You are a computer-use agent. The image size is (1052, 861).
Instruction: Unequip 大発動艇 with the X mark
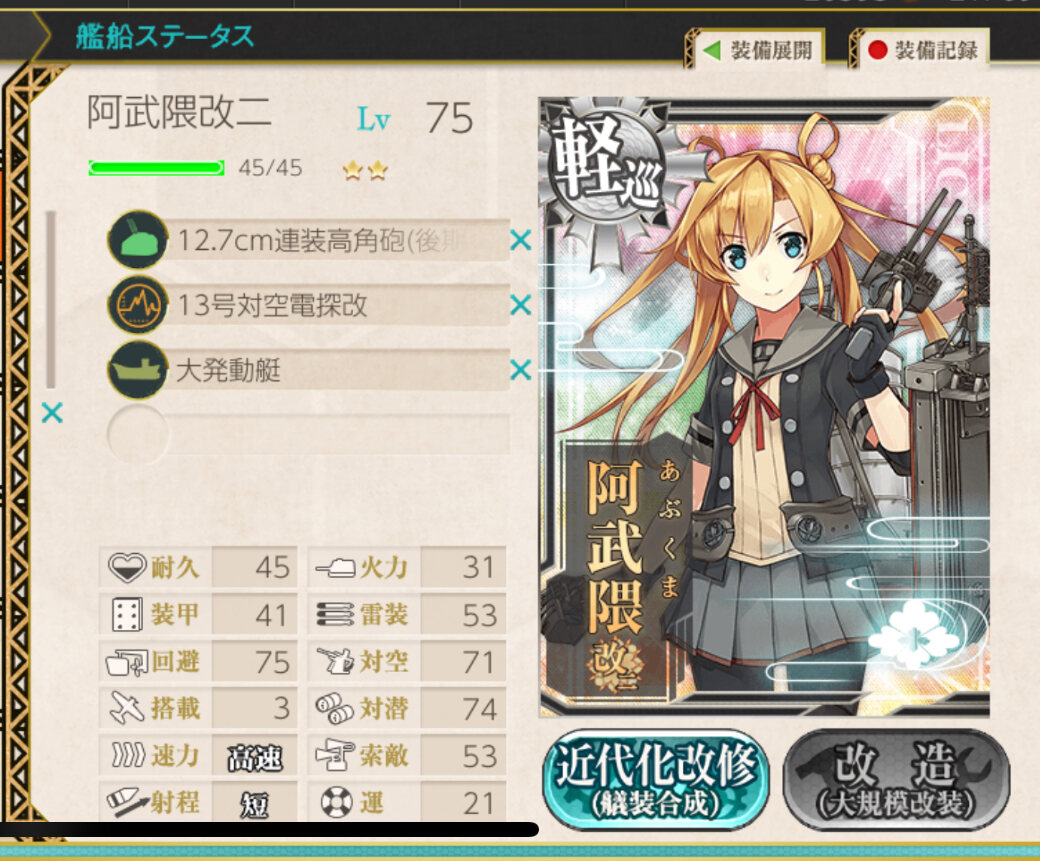(x=521, y=370)
